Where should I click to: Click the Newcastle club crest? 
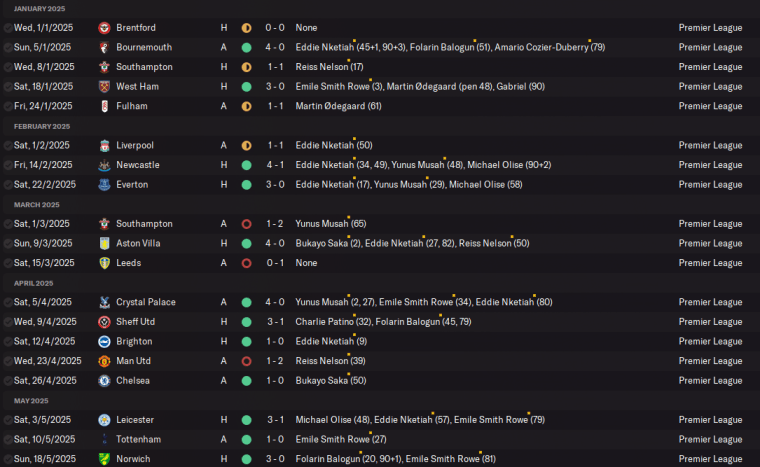pos(105,165)
